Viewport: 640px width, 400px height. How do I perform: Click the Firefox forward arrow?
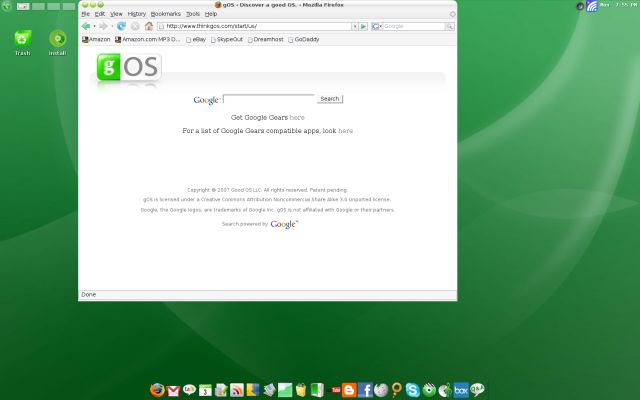103,26
